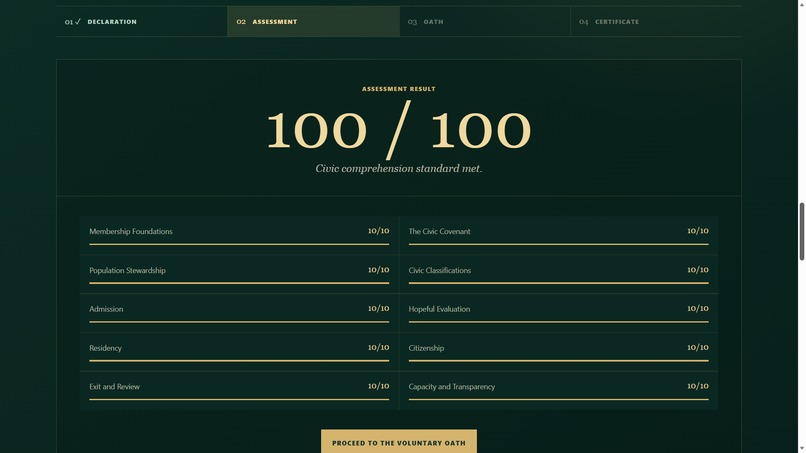Click the Civic comprehension standard met text
806x453 pixels.
point(399,169)
